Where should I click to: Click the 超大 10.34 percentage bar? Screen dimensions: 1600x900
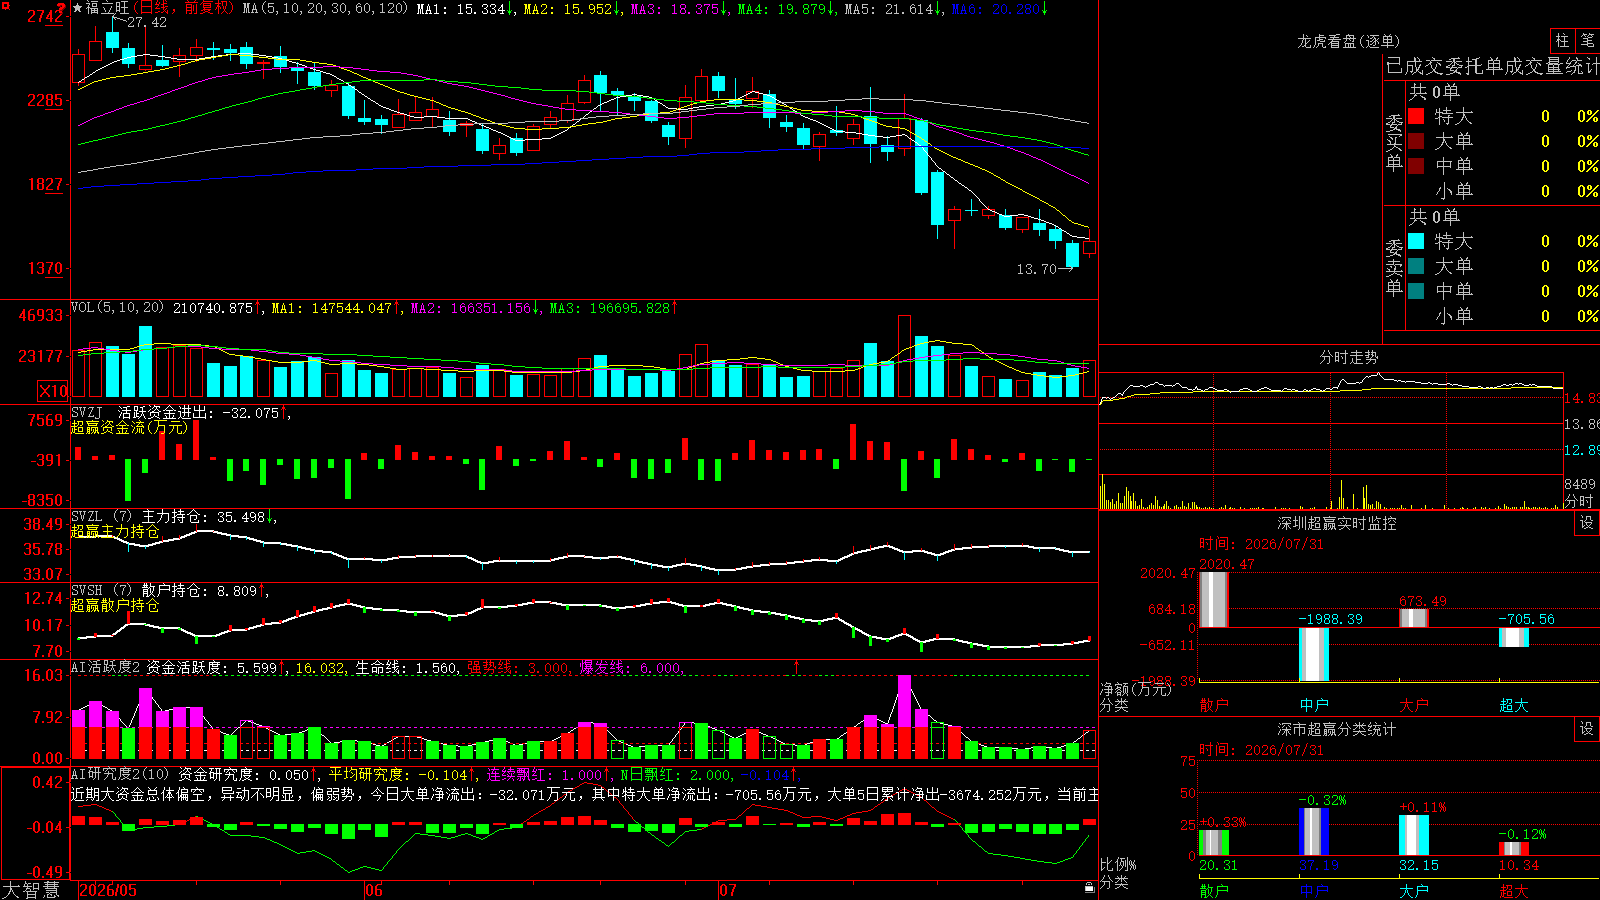coord(1513,849)
